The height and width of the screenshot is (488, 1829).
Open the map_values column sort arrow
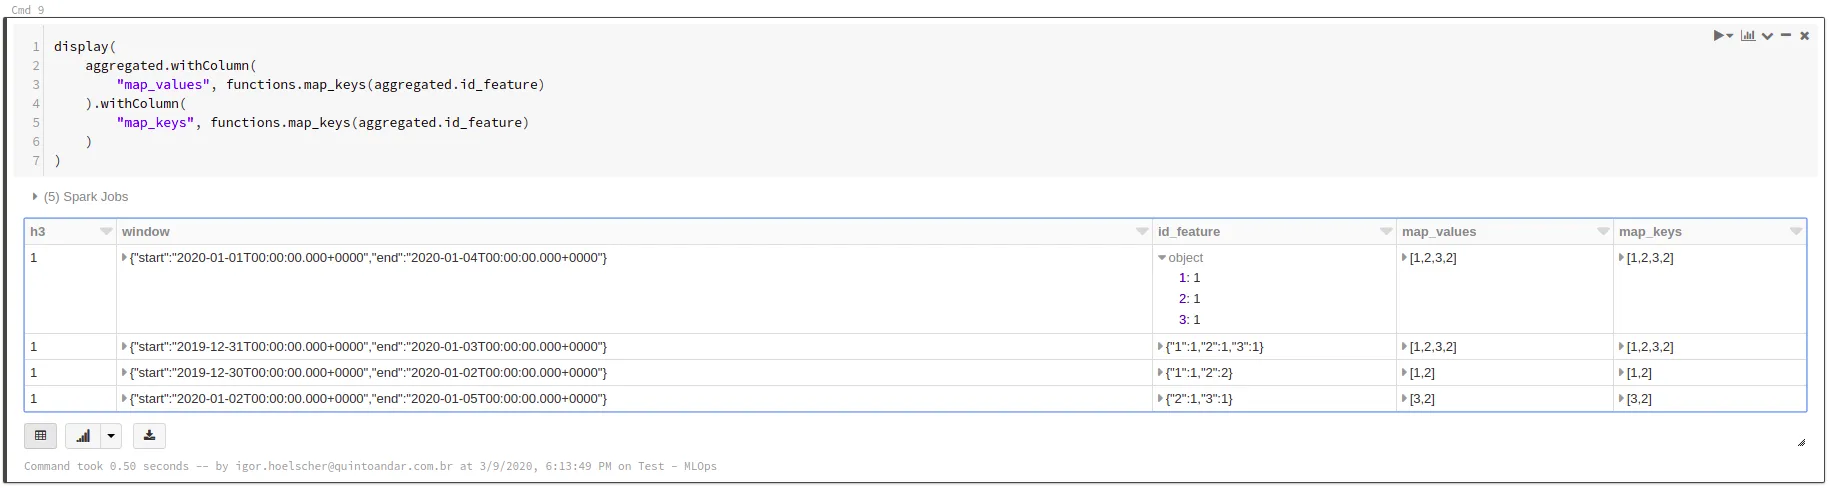[x=1602, y=232]
